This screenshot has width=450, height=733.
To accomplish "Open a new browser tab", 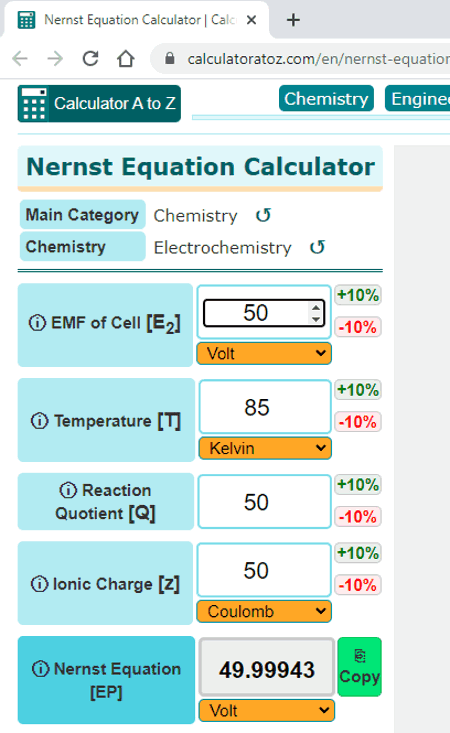I will coord(293,20).
